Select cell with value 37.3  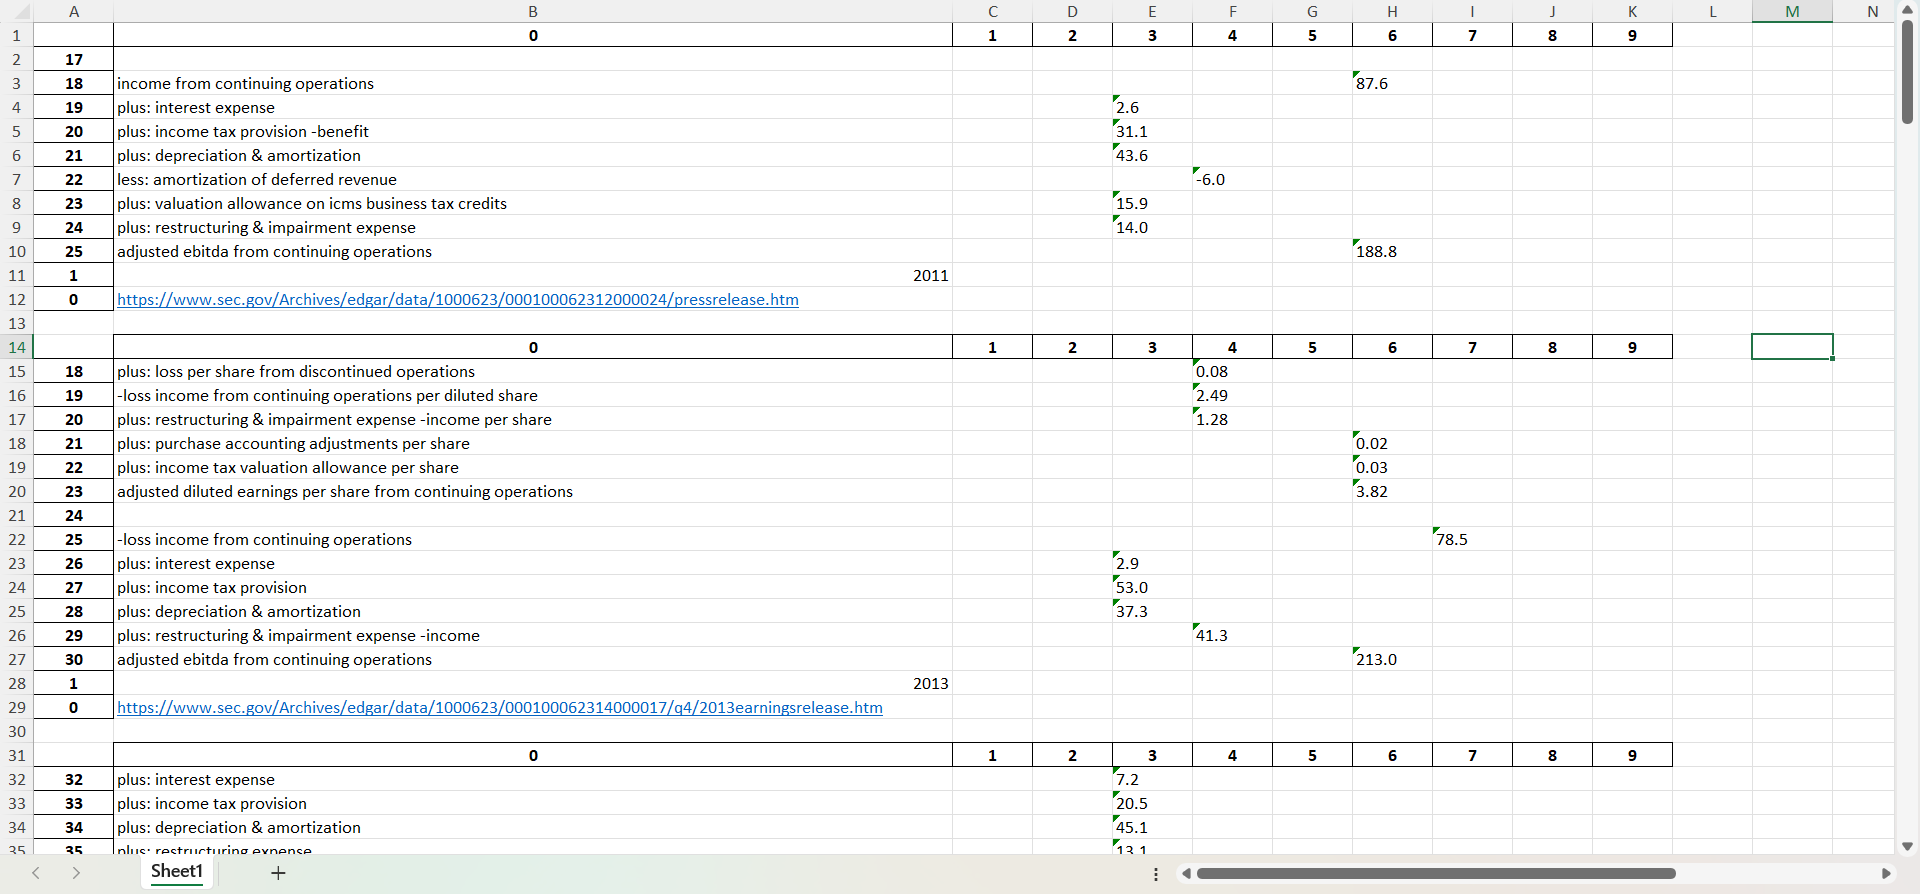(1152, 611)
